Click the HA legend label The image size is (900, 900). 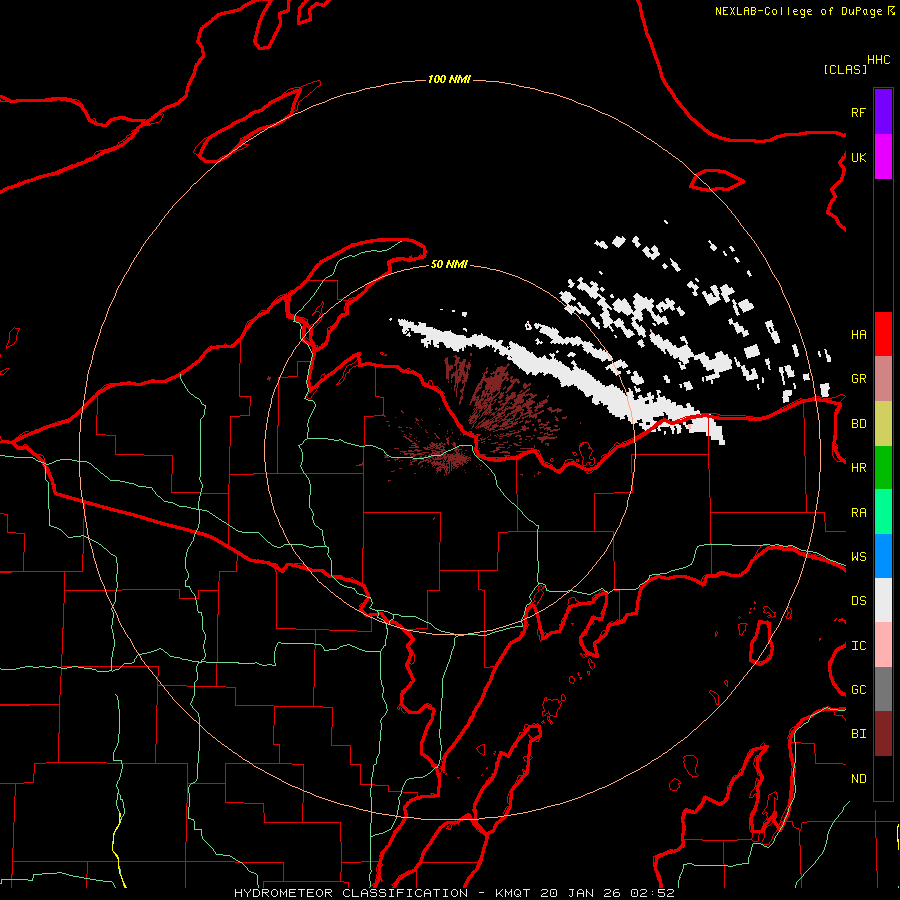(858, 335)
